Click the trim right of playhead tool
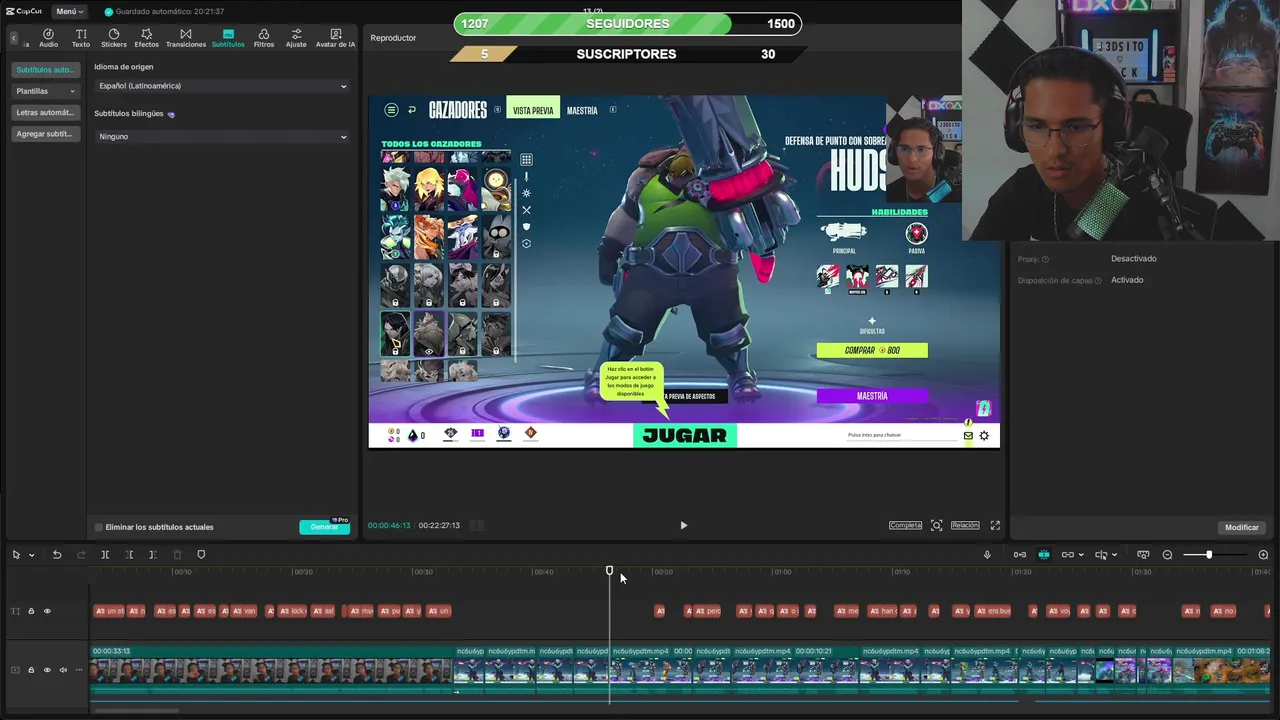 [x=152, y=554]
